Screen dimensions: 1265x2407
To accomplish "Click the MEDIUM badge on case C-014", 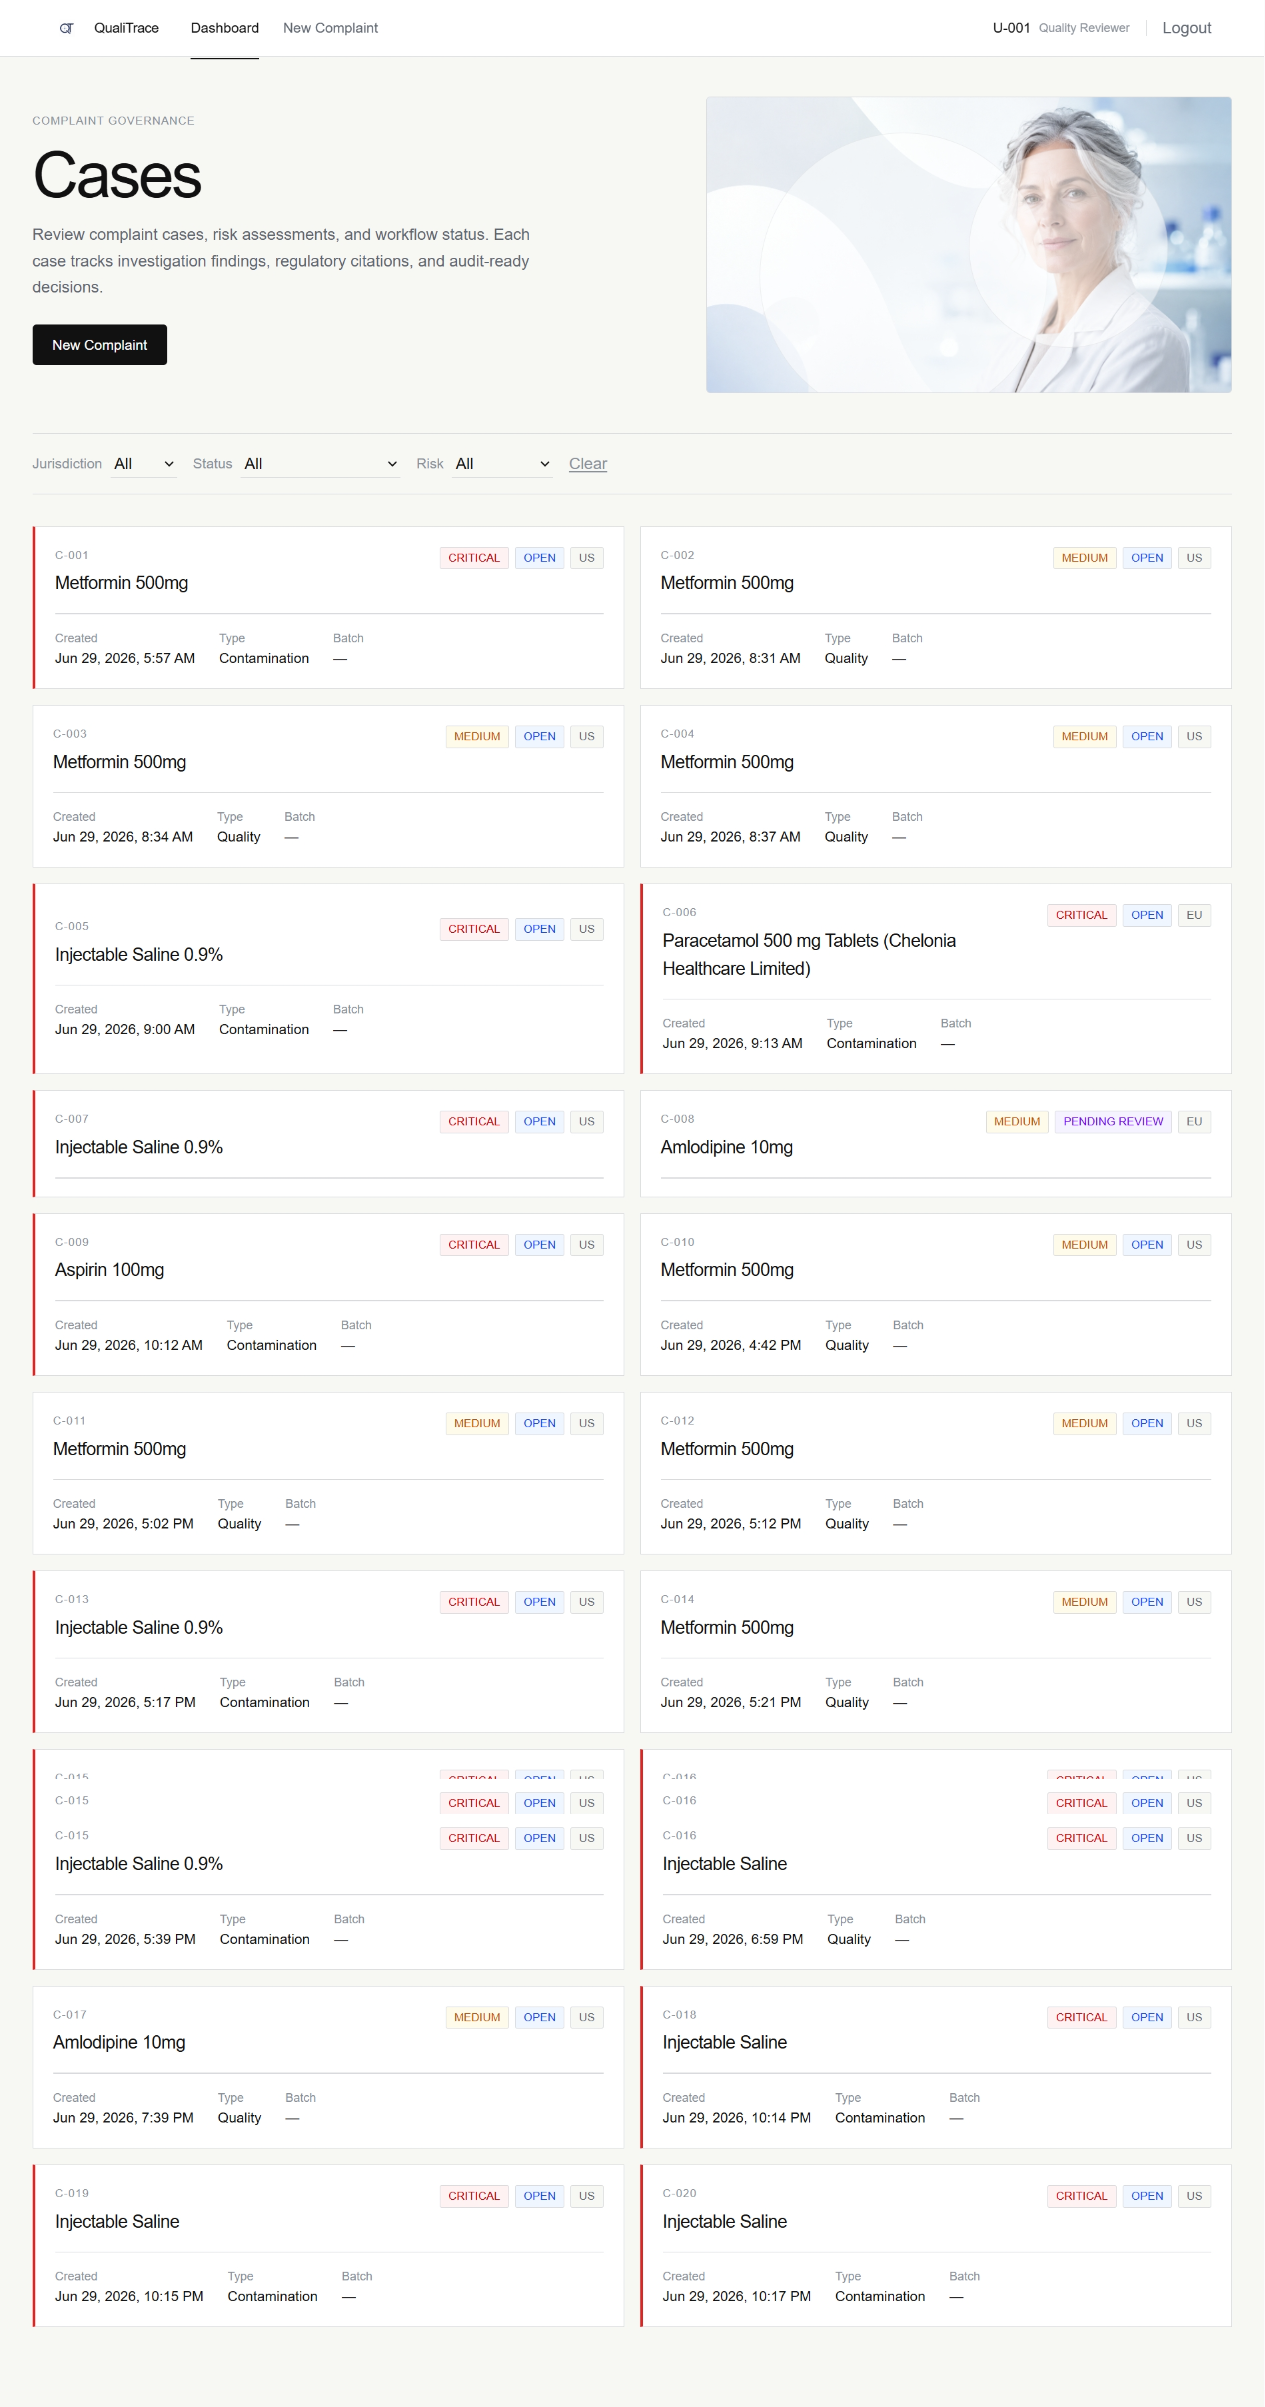I will pos(1085,1602).
